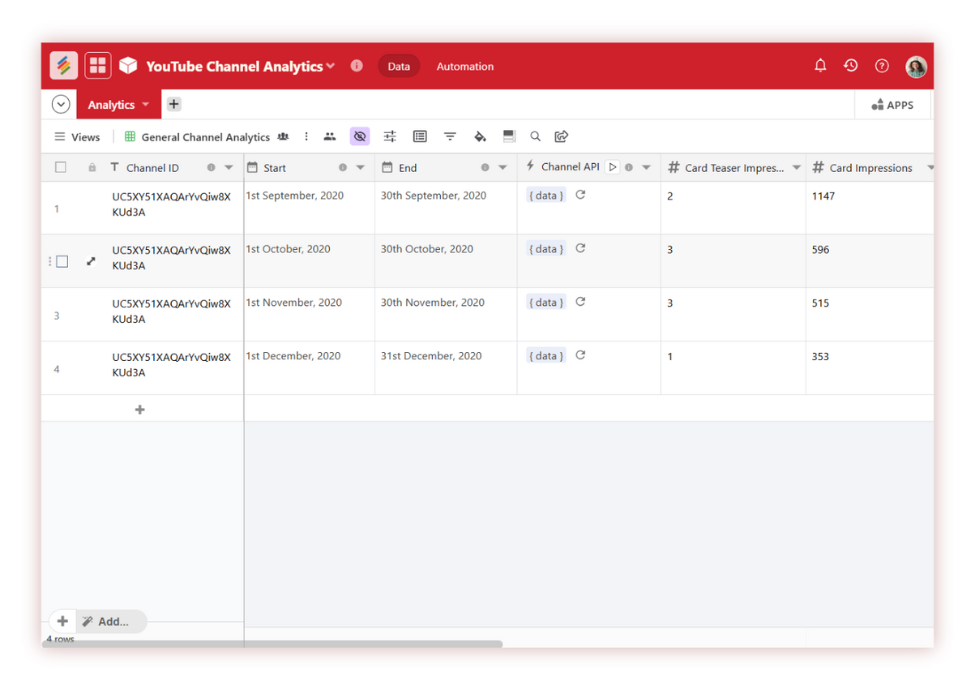The image size is (975, 690).
Task: Refresh API data for September 2020 row
Action: tap(580, 195)
